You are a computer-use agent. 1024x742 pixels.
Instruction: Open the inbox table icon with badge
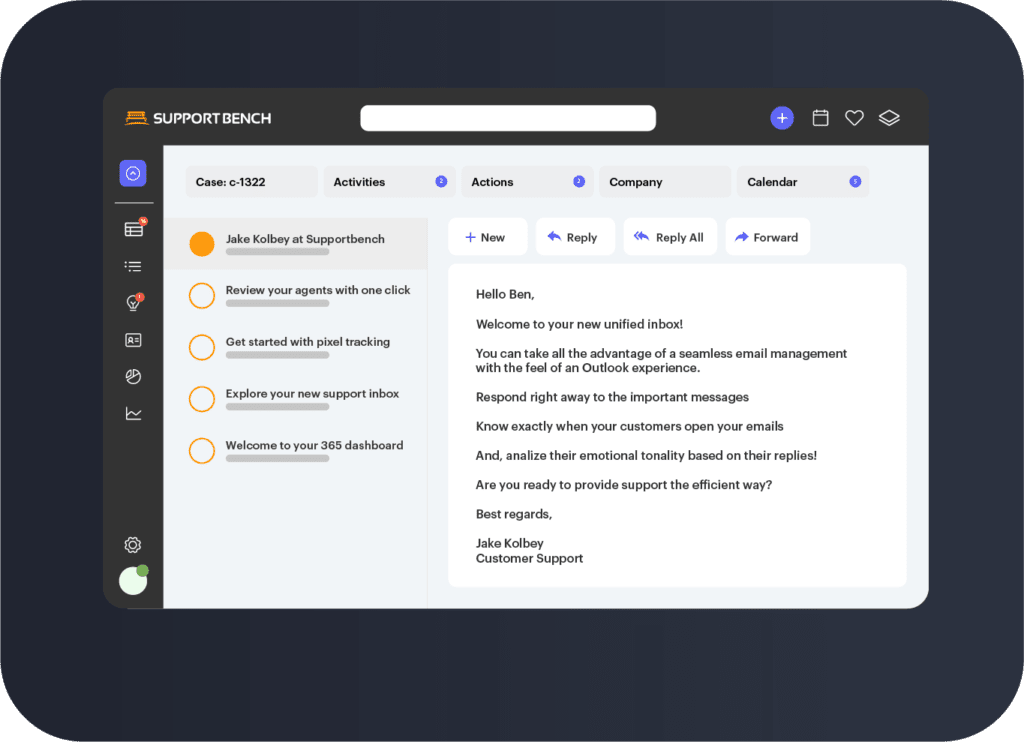click(133, 229)
